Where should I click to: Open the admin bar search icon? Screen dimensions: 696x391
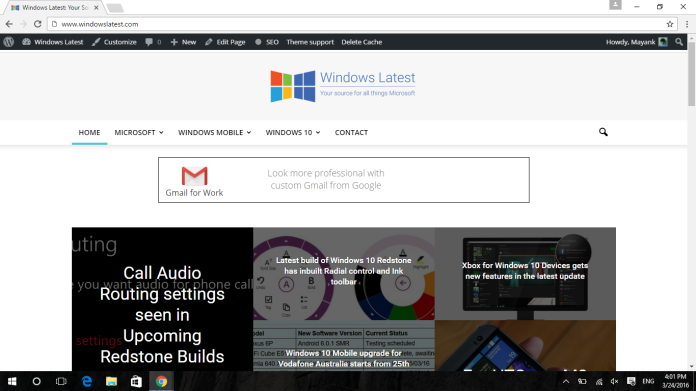click(679, 42)
